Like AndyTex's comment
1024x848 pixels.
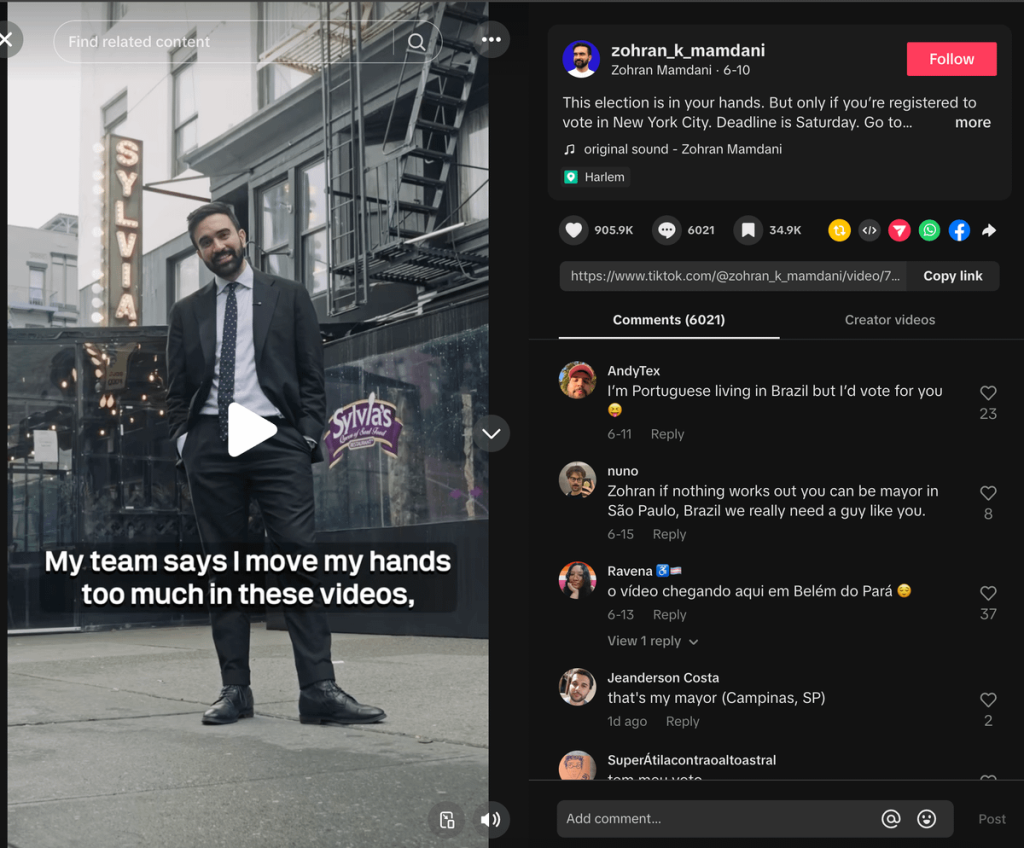988,393
